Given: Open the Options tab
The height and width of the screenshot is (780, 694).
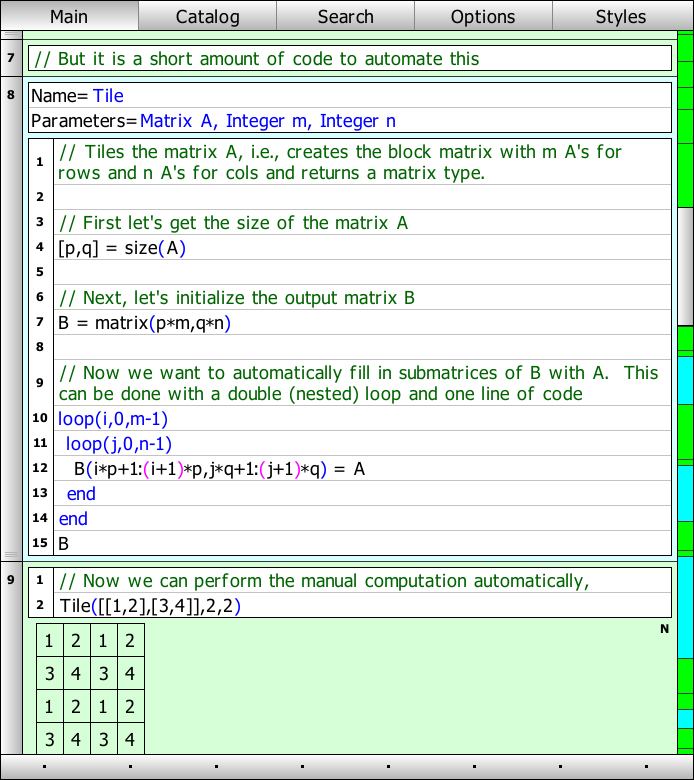Looking at the screenshot, I should 483,16.
